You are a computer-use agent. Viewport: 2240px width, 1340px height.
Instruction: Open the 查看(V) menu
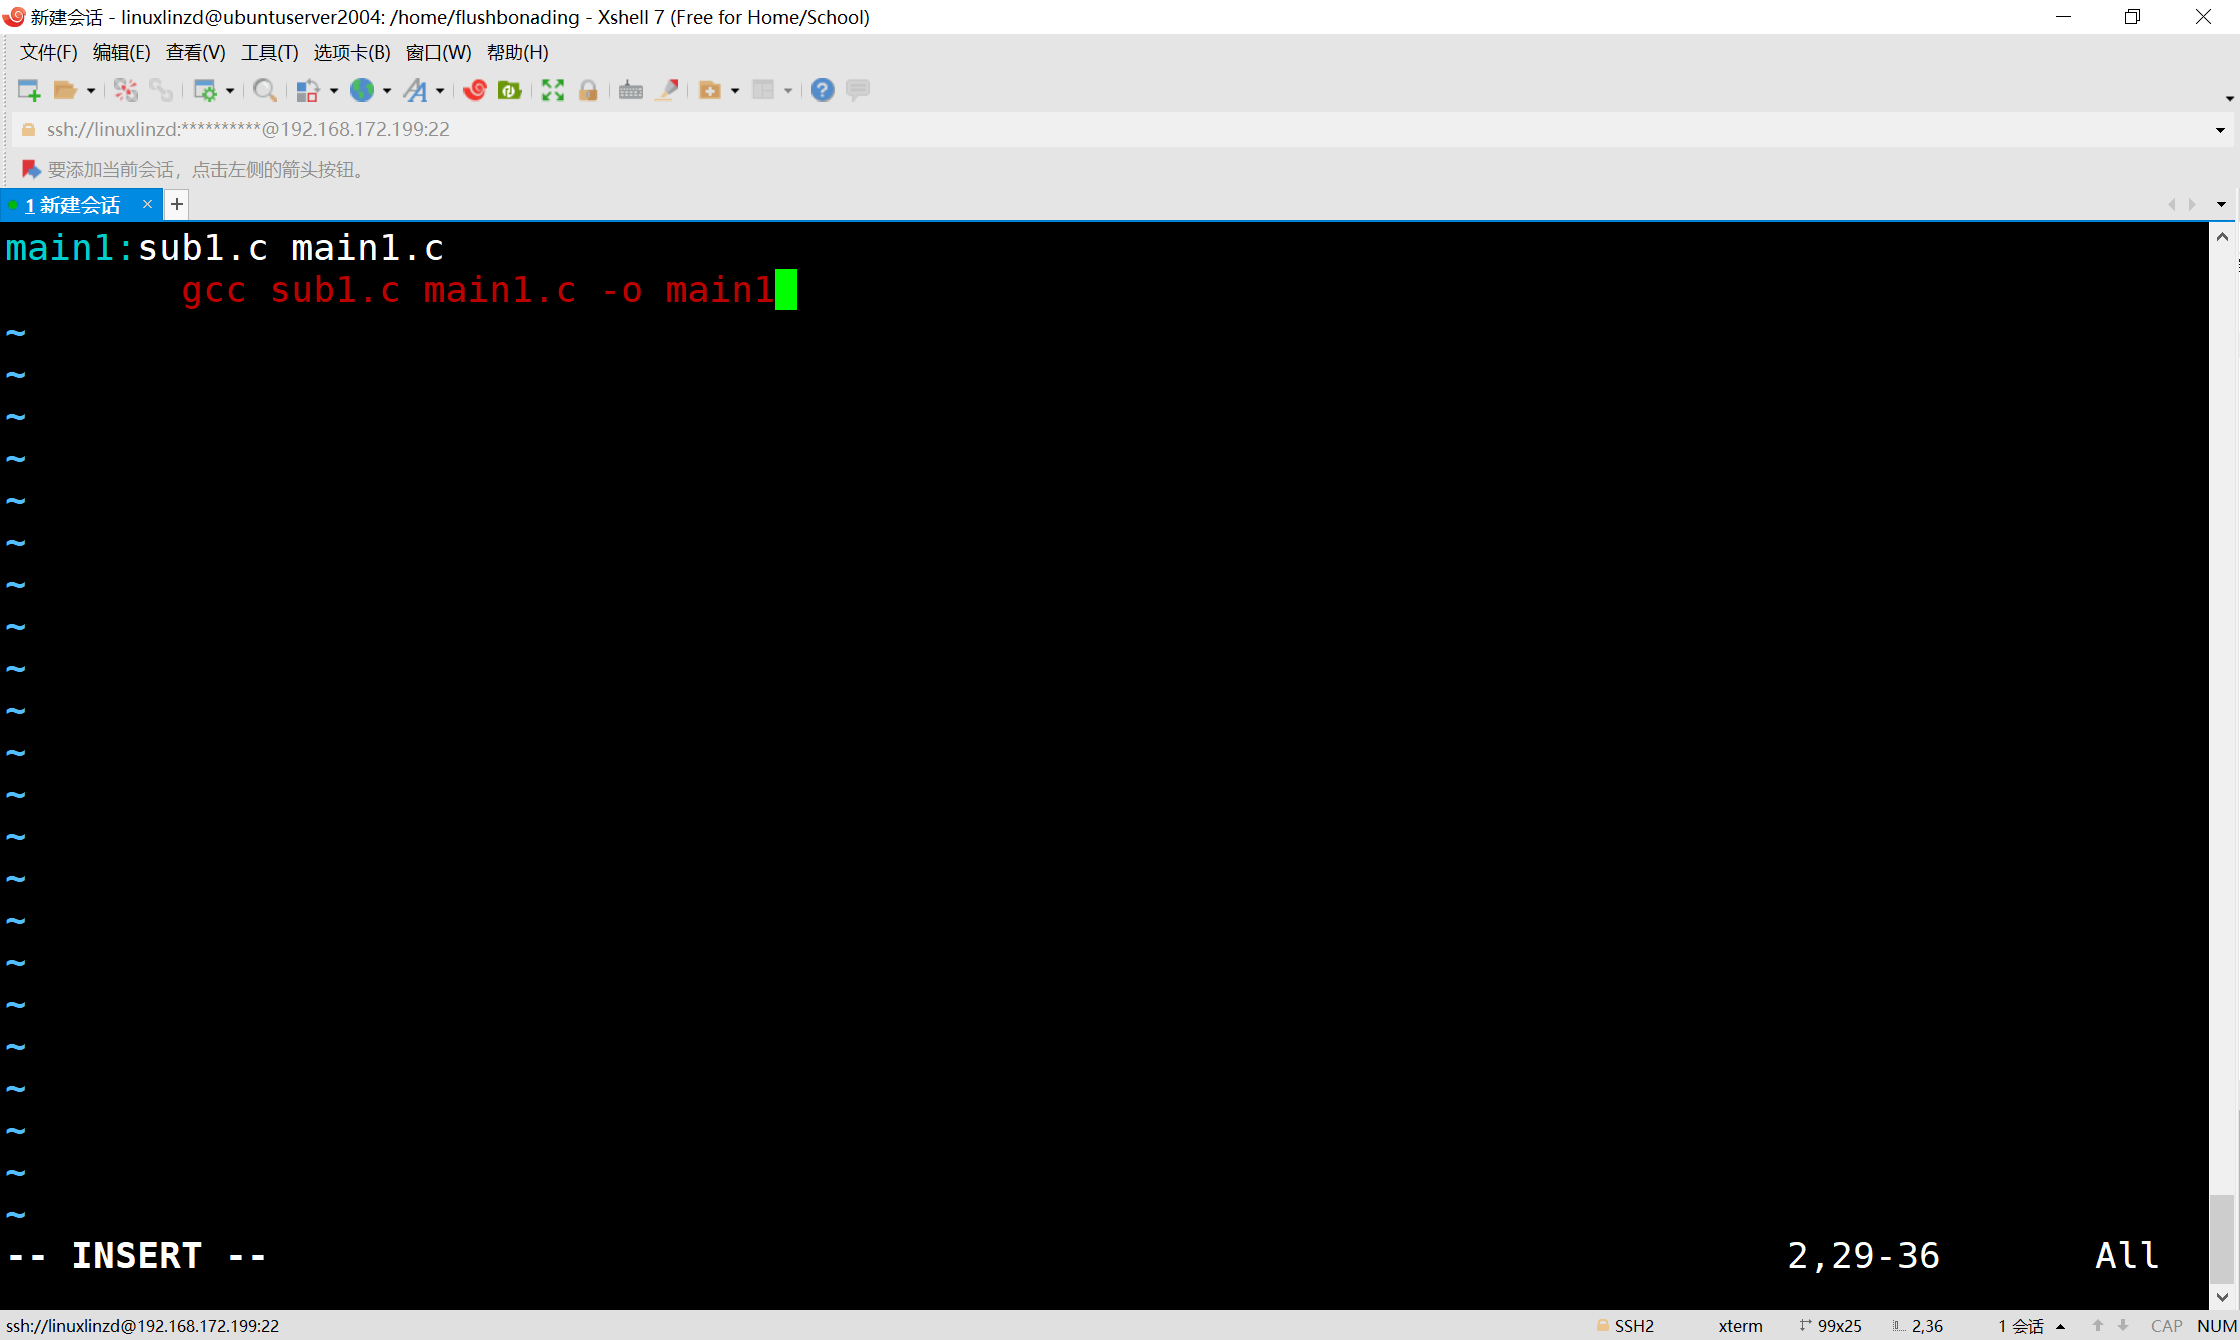click(x=195, y=52)
